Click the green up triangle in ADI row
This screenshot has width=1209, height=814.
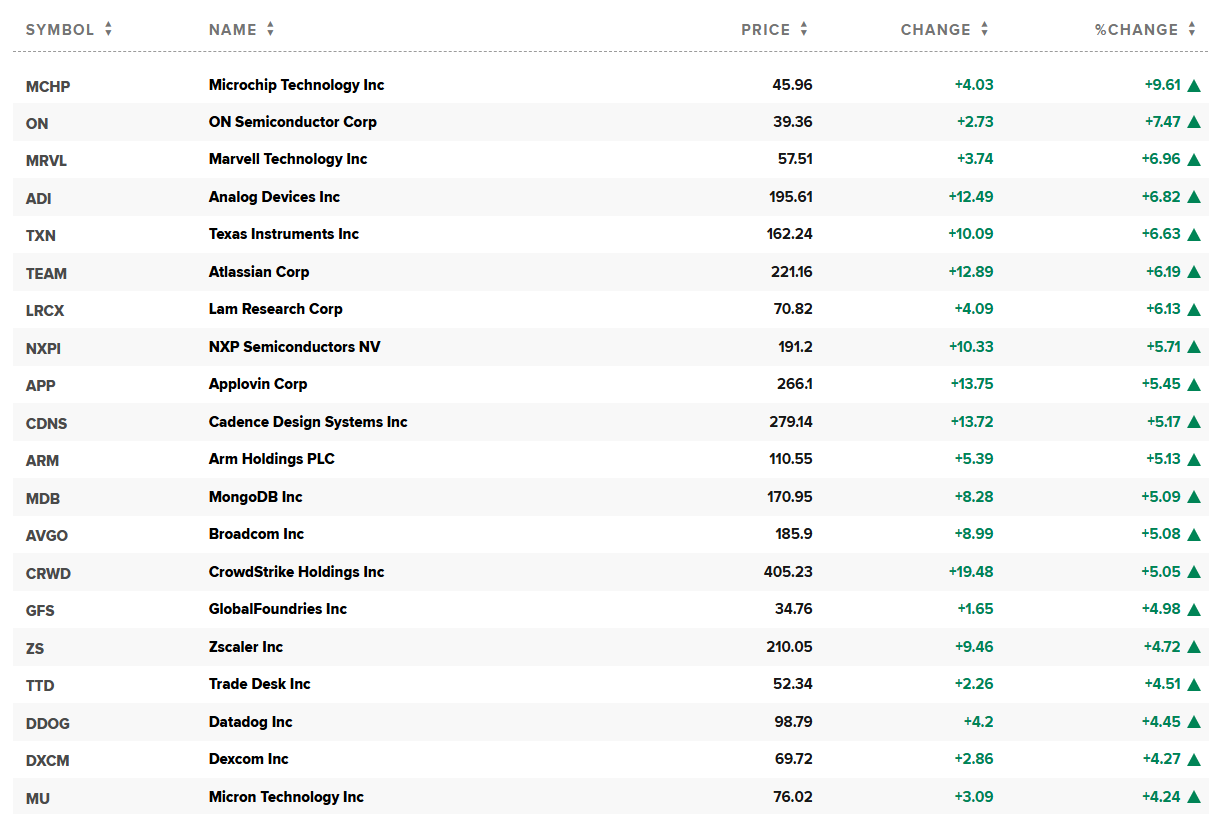coord(1193,197)
